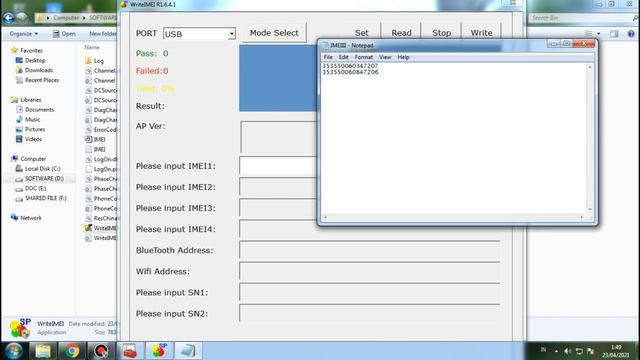Click the Stop button in WriteIMEI
Image resolution: width=640 pixels, height=360 pixels.
pyautogui.click(x=441, y=33)
